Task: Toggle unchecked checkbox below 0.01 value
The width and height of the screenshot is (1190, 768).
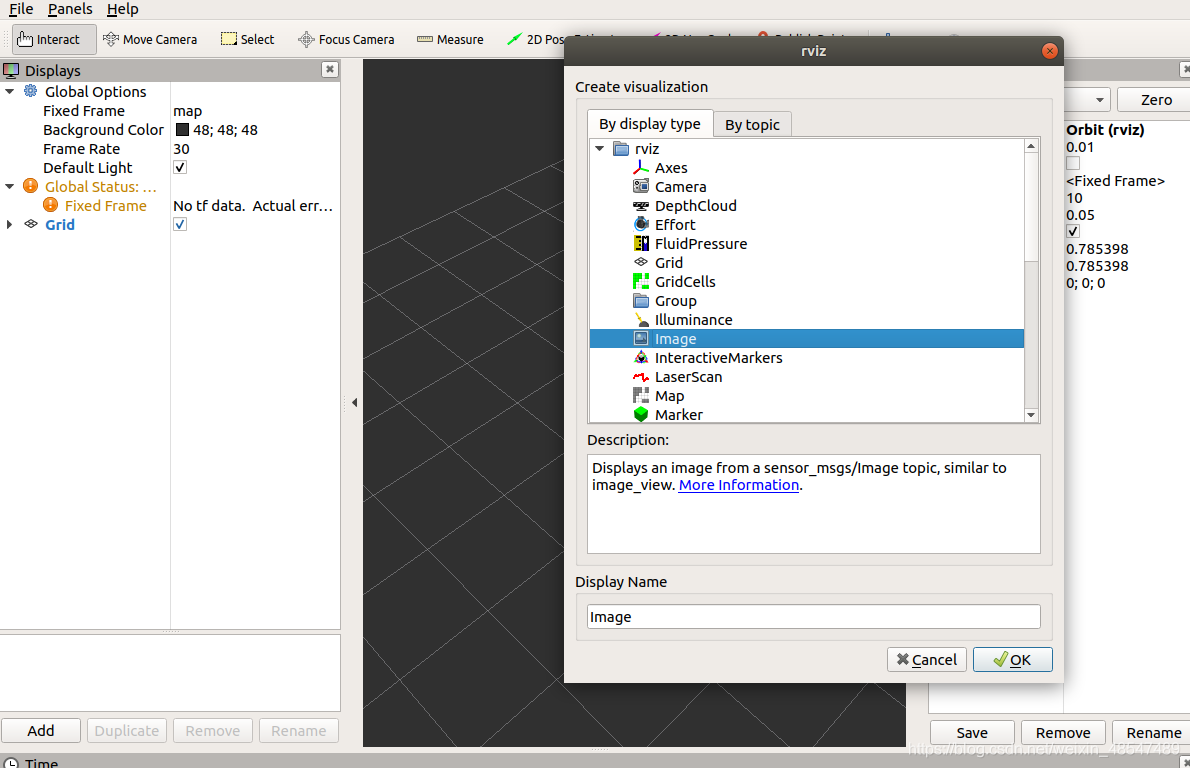Action: tap(1072, 163)
